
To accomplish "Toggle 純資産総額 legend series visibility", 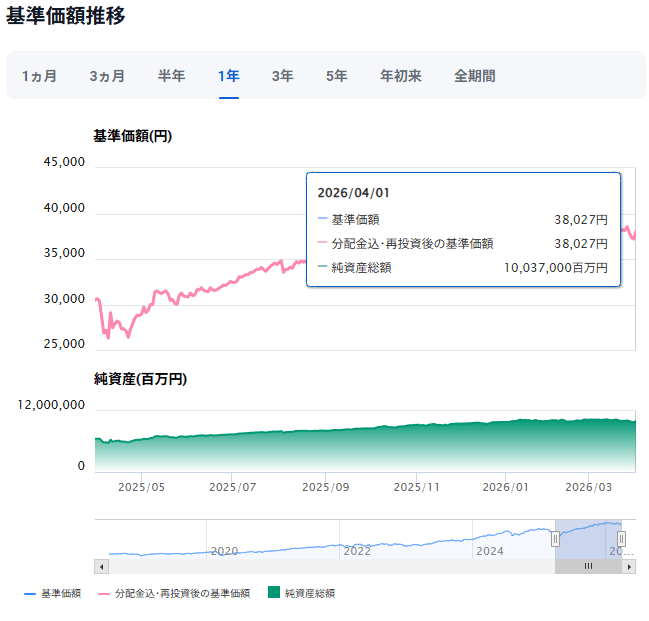I will click(x=310, y=594).
